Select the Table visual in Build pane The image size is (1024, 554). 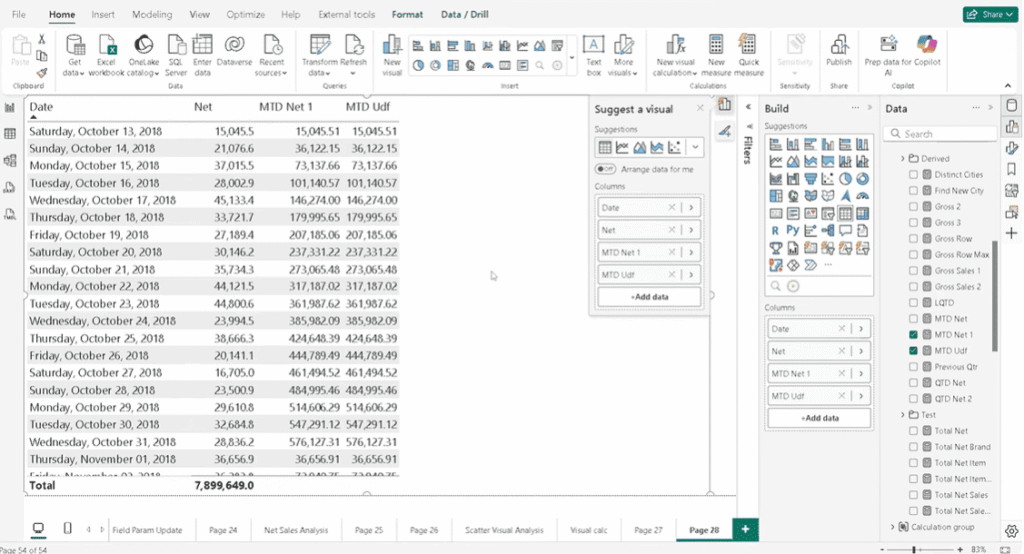(x=845, y=214)
